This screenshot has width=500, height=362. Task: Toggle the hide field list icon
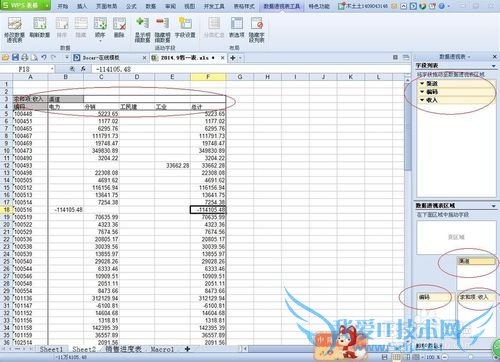257,24
